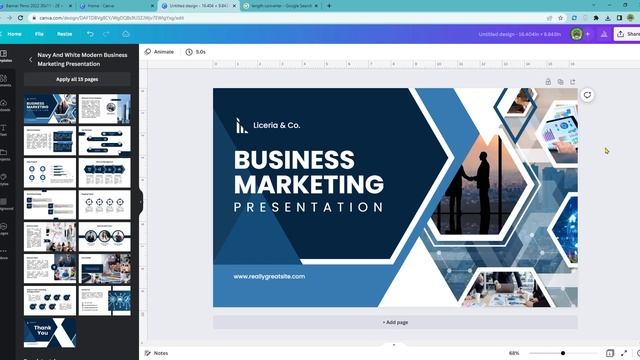The width and height of the screenshot is (640, 360).
Task: Open the Uploads sidebar tab
Action: [x=4, y=105]
